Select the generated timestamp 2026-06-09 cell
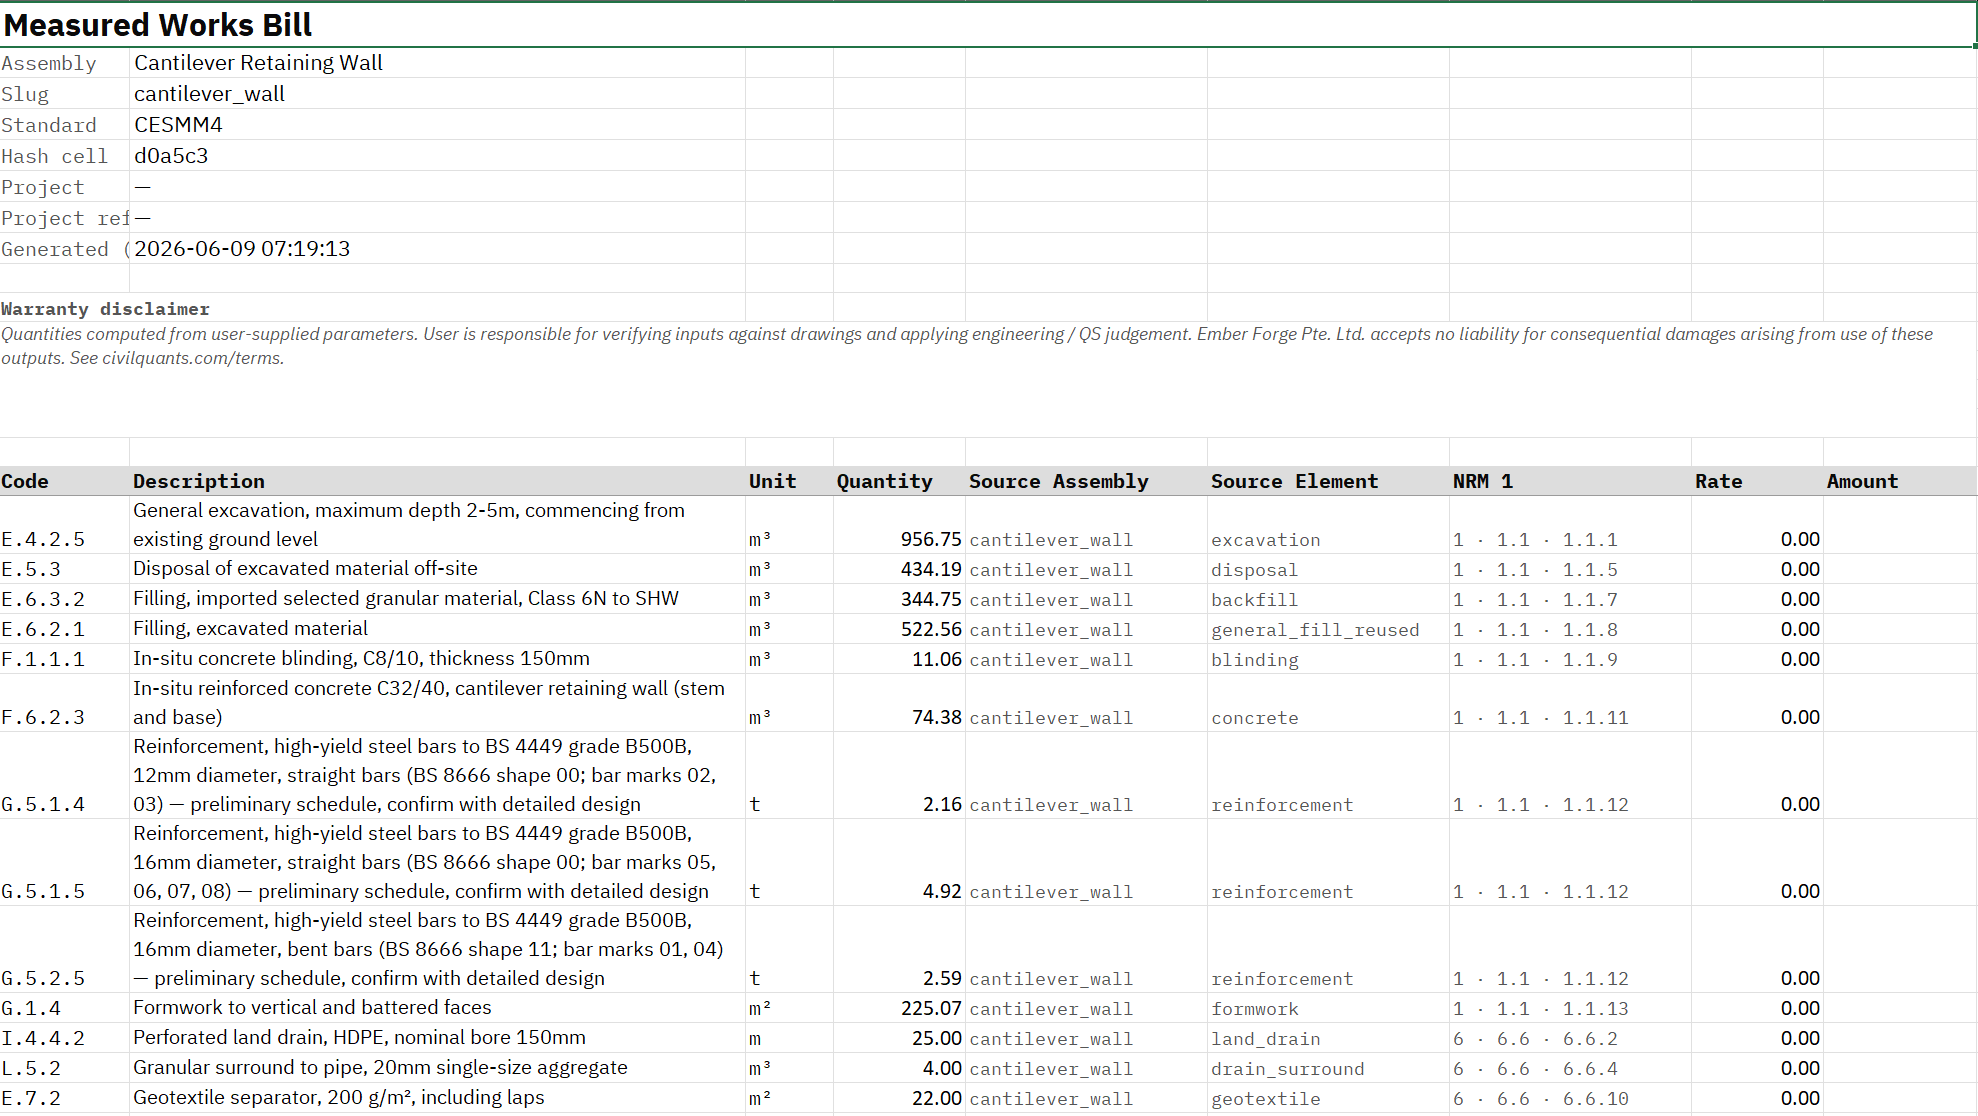This screenshot has height=1116, width=1978. click(437, 249)
